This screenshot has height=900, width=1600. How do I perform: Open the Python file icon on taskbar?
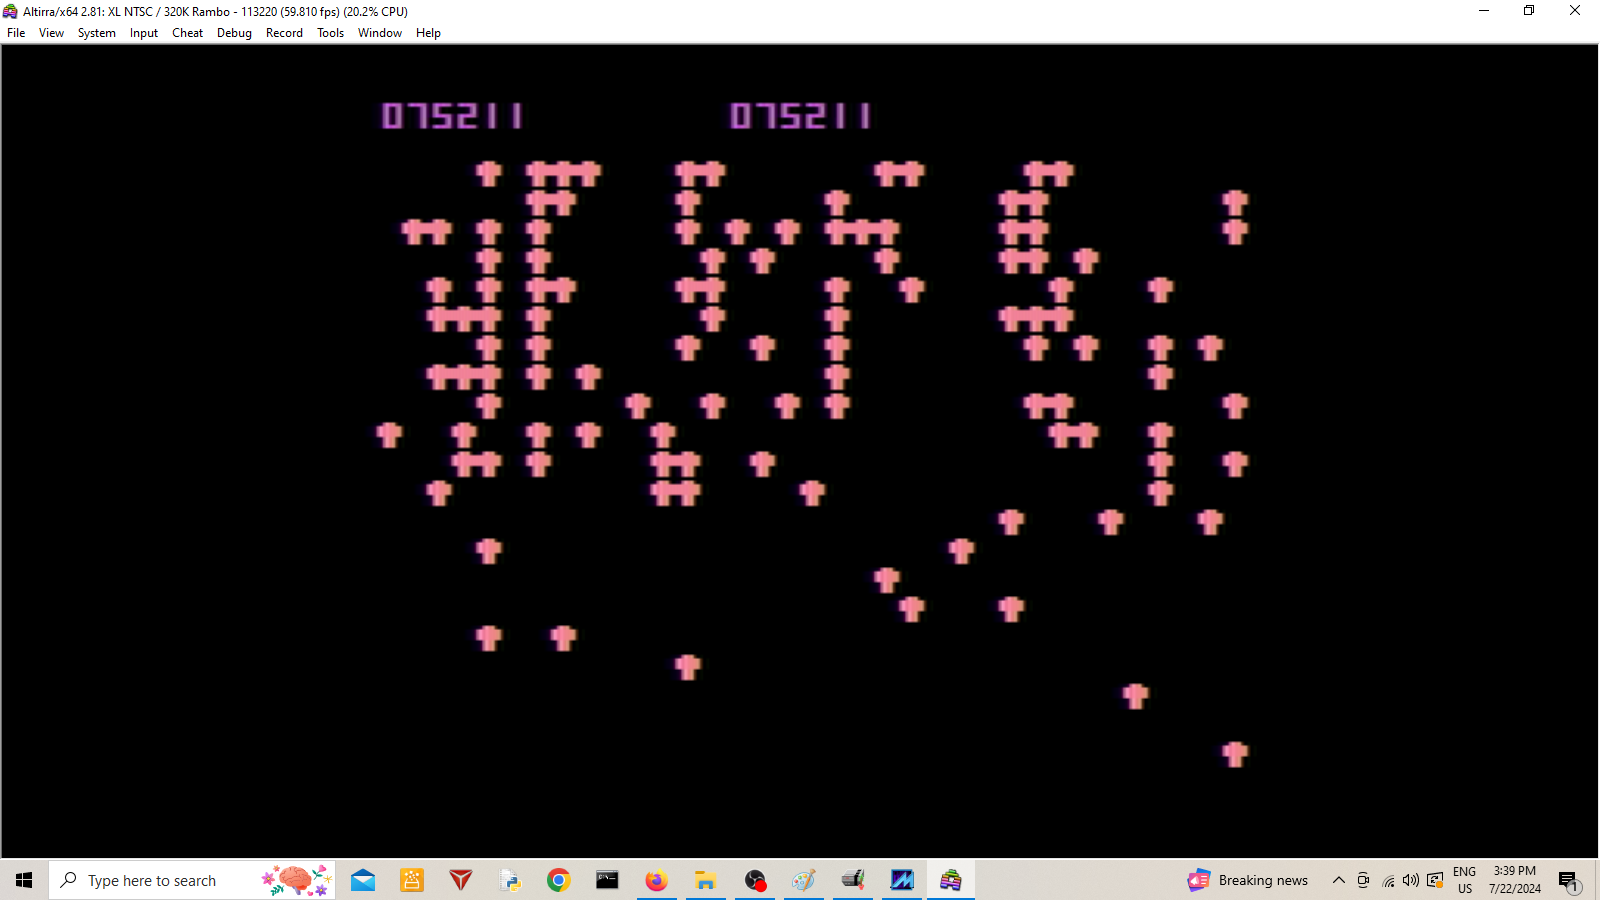point(510,880)
